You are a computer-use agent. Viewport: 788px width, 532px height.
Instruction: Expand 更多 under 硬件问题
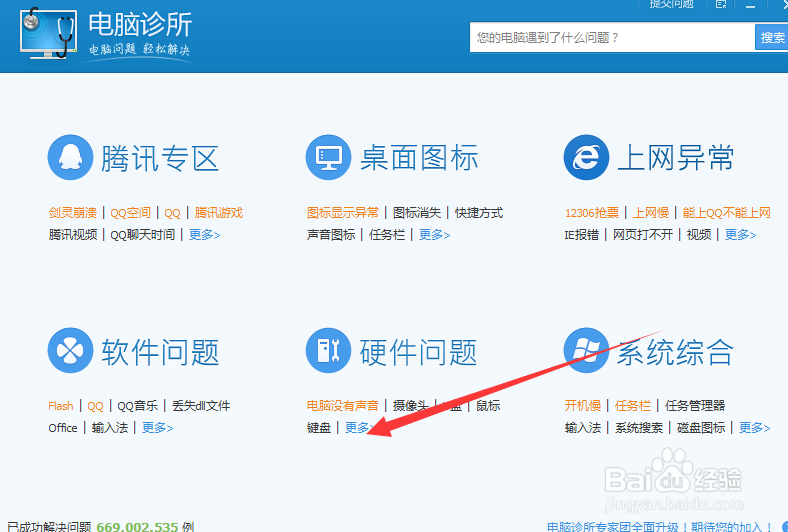pos(359,428)
